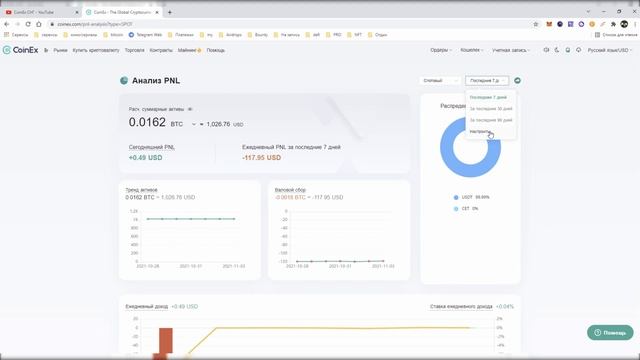The height and width of the screenshot is (360, 640).
Task: Open the Торговля menu item
Action: (x=135, y=50)
